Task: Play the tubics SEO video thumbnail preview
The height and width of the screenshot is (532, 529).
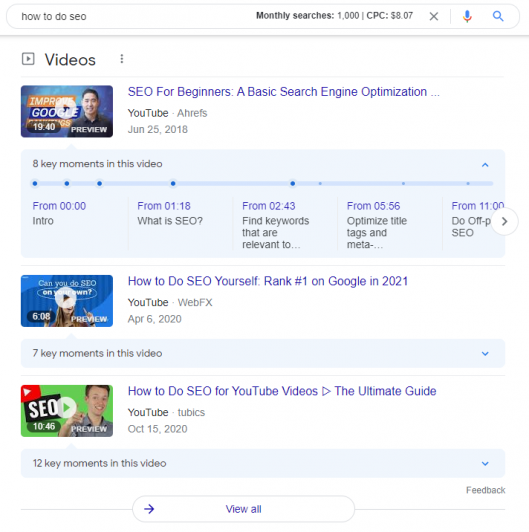Action: point(67,411)
